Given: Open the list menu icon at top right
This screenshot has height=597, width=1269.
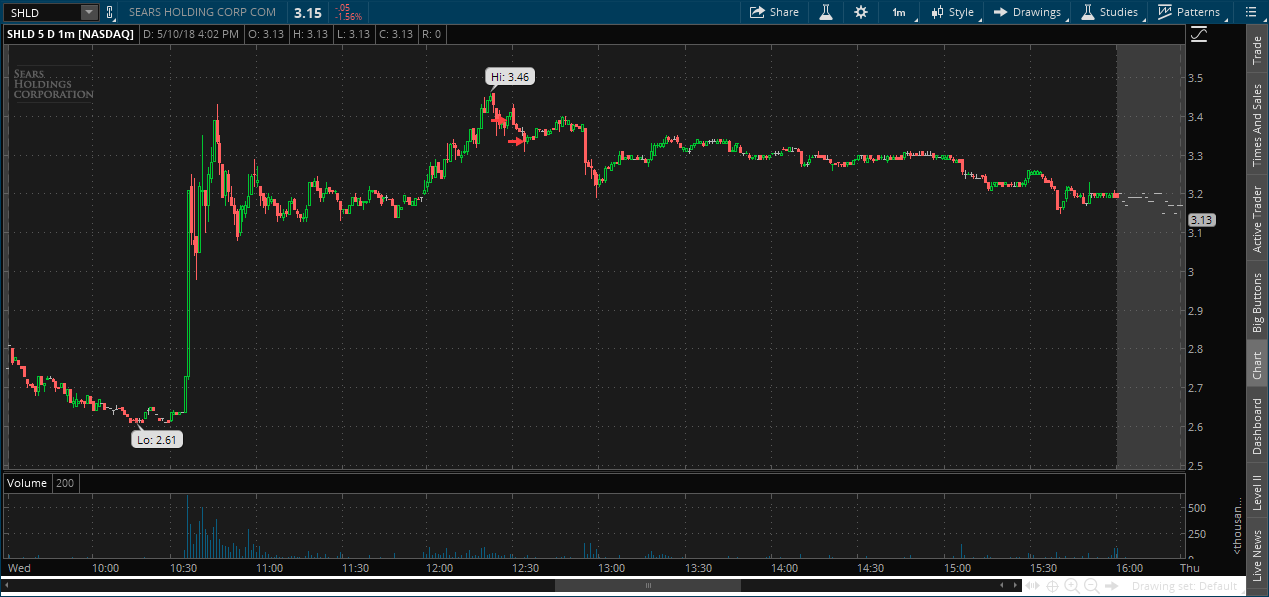Looking at the screenshot, I should 1250,12.
